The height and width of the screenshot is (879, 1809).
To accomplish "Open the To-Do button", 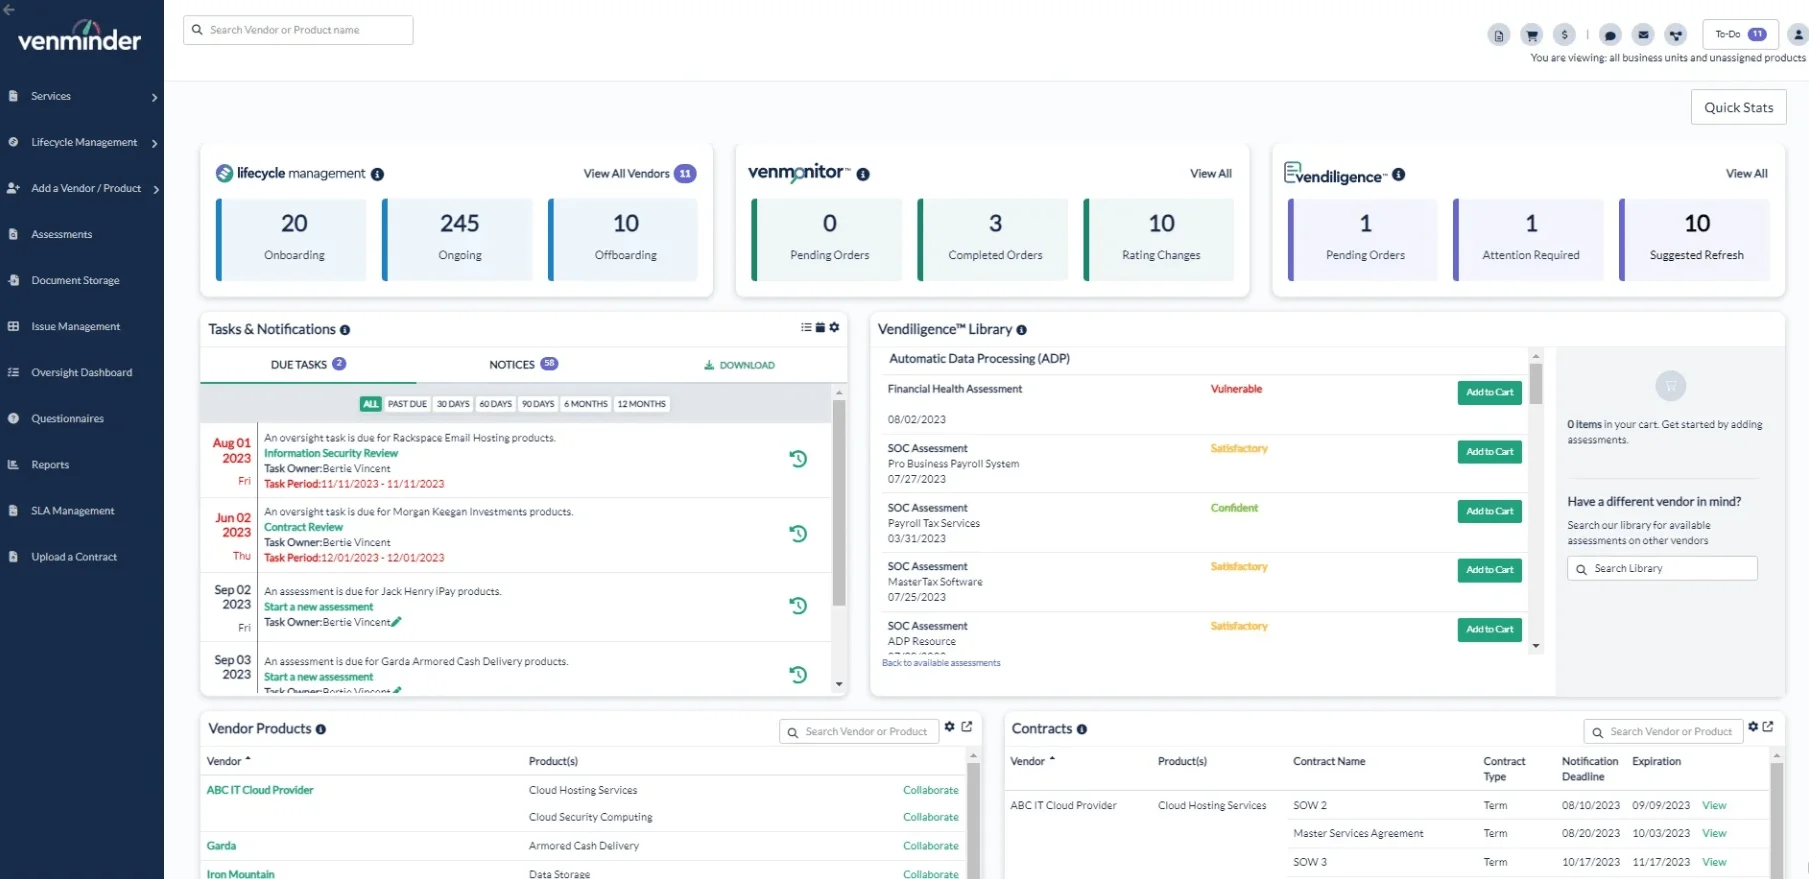I will point(1740,34).
